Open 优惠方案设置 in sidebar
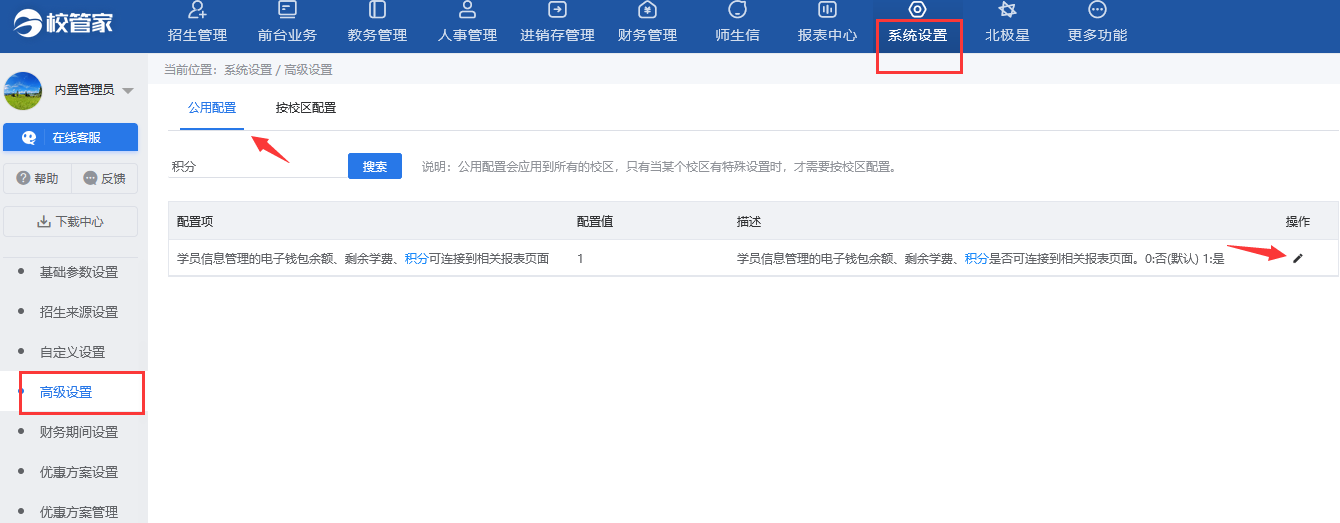The height and width of the screenshot is (523, 1340). pyautogui.click(x=79, y=472)
